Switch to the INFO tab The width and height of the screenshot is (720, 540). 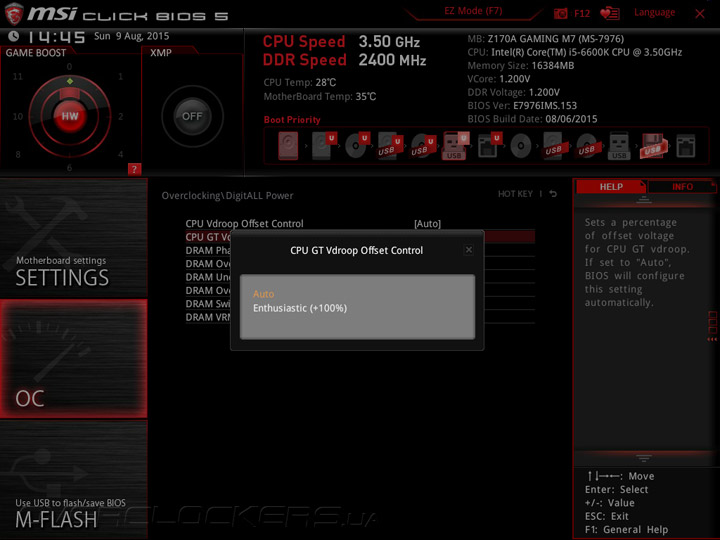682,187
